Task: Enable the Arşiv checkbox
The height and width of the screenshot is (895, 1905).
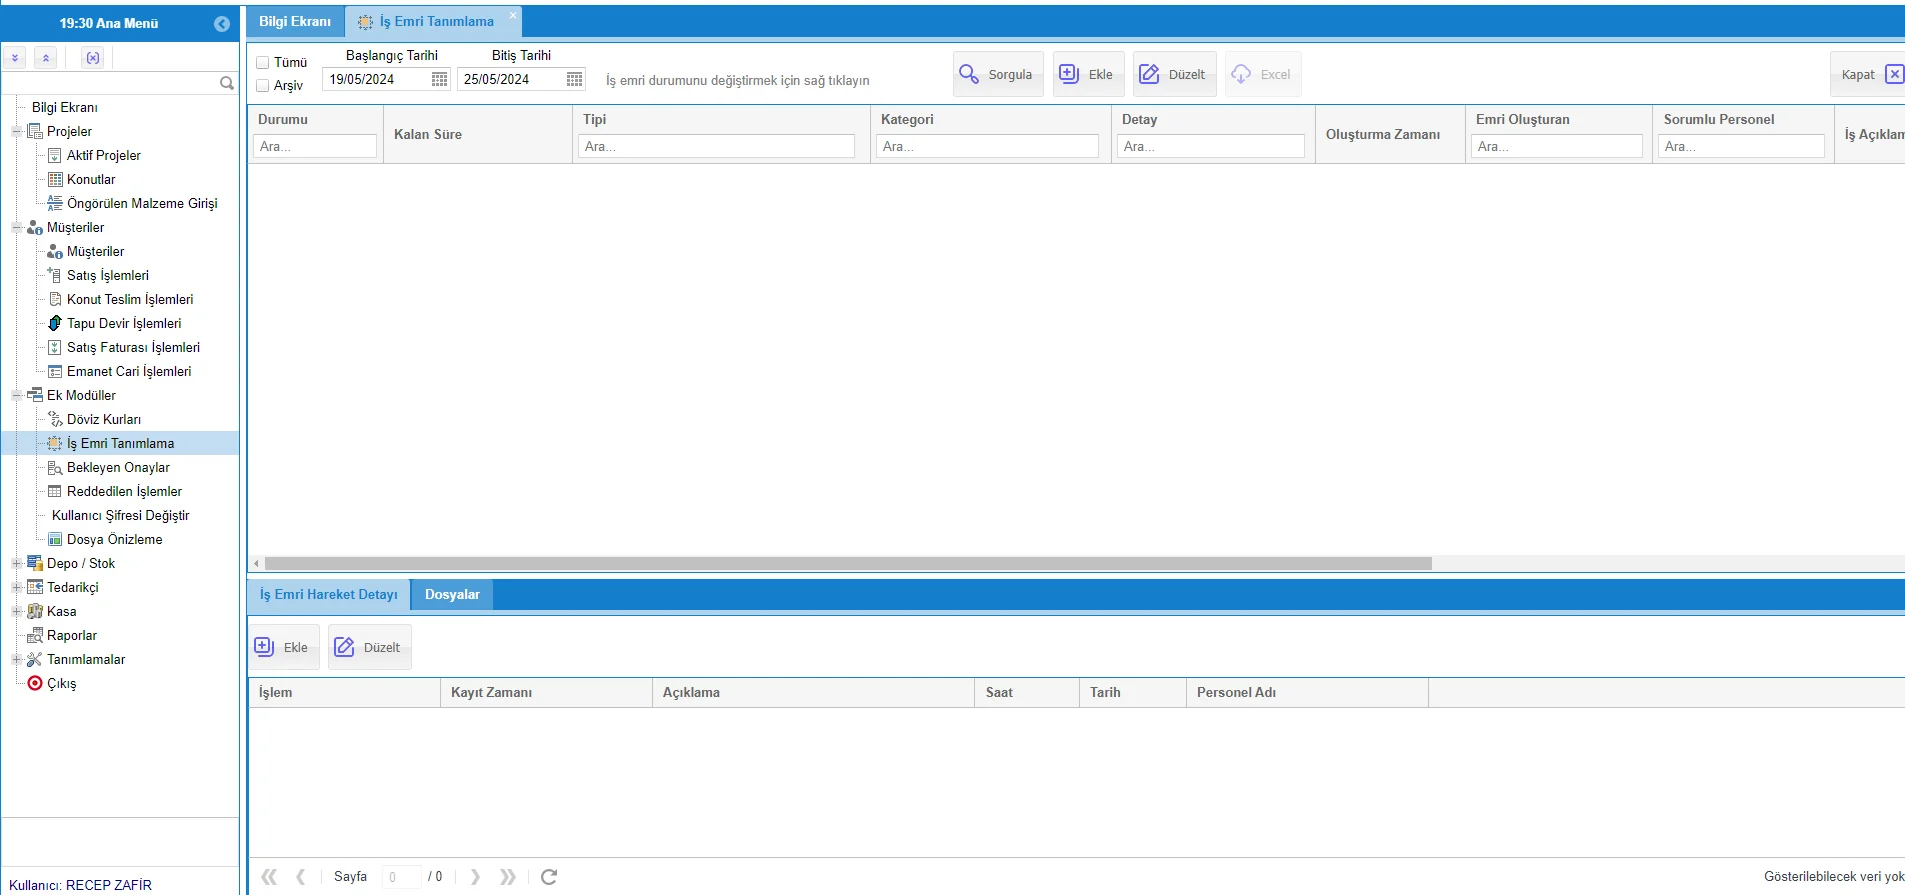Action: click(x=263, y=86)
